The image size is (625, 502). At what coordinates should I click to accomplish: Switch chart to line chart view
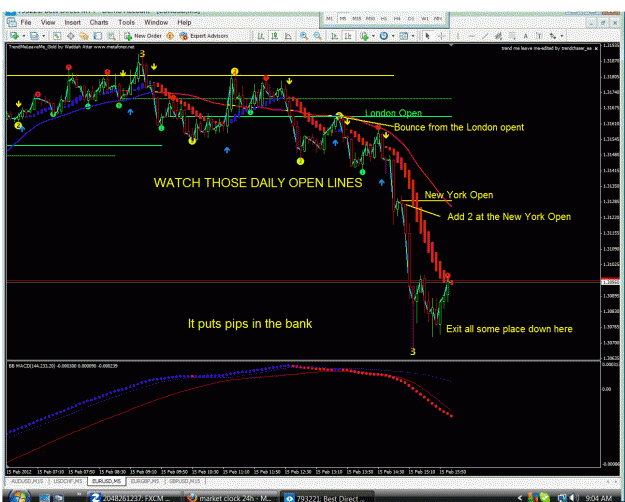click(x=288, y=36)
